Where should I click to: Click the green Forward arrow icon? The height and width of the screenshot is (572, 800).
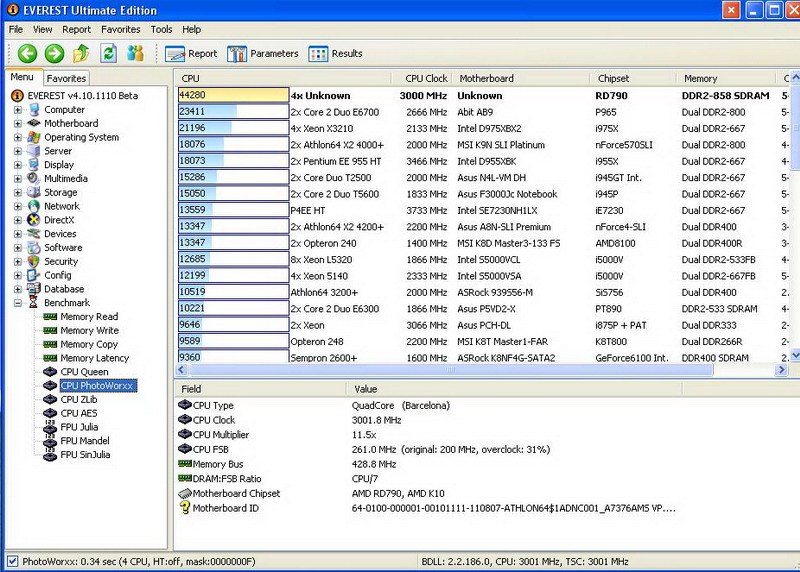click(55, 54)
